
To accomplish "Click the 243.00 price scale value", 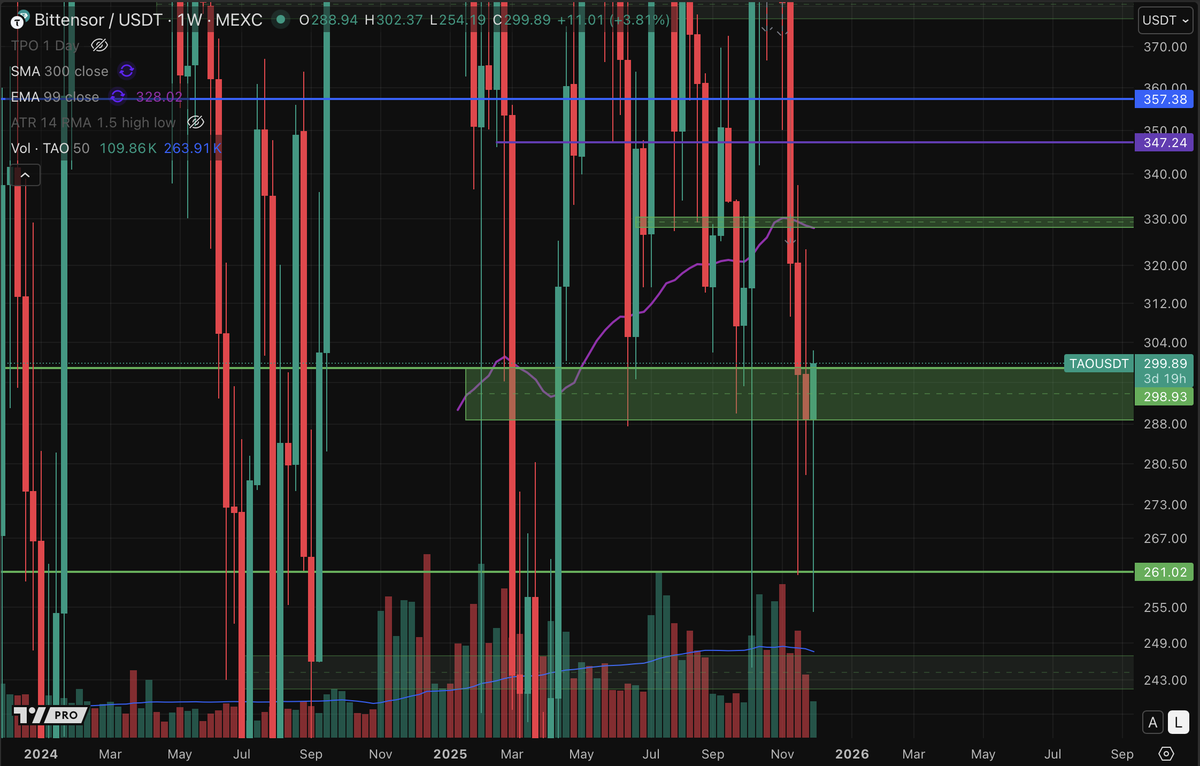I will point(1165,680).
